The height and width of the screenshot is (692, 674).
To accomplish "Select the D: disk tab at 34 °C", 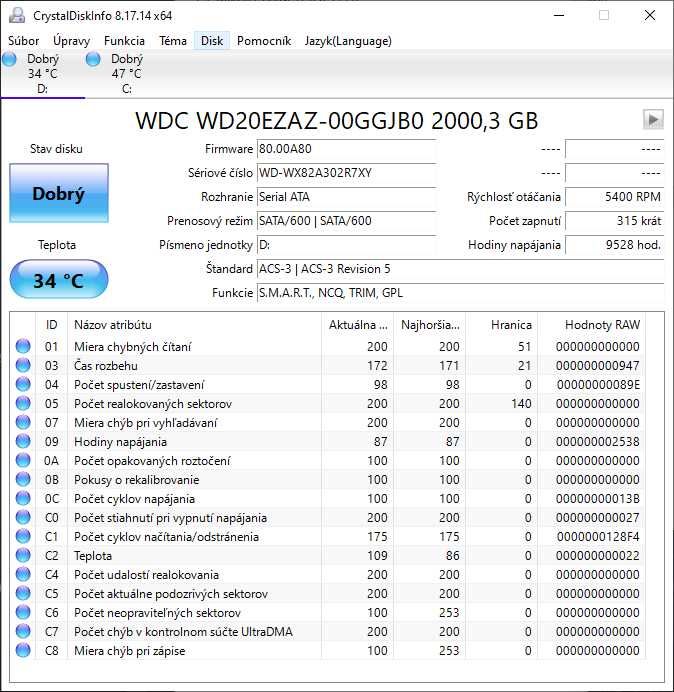I will (x=42, y=74).
